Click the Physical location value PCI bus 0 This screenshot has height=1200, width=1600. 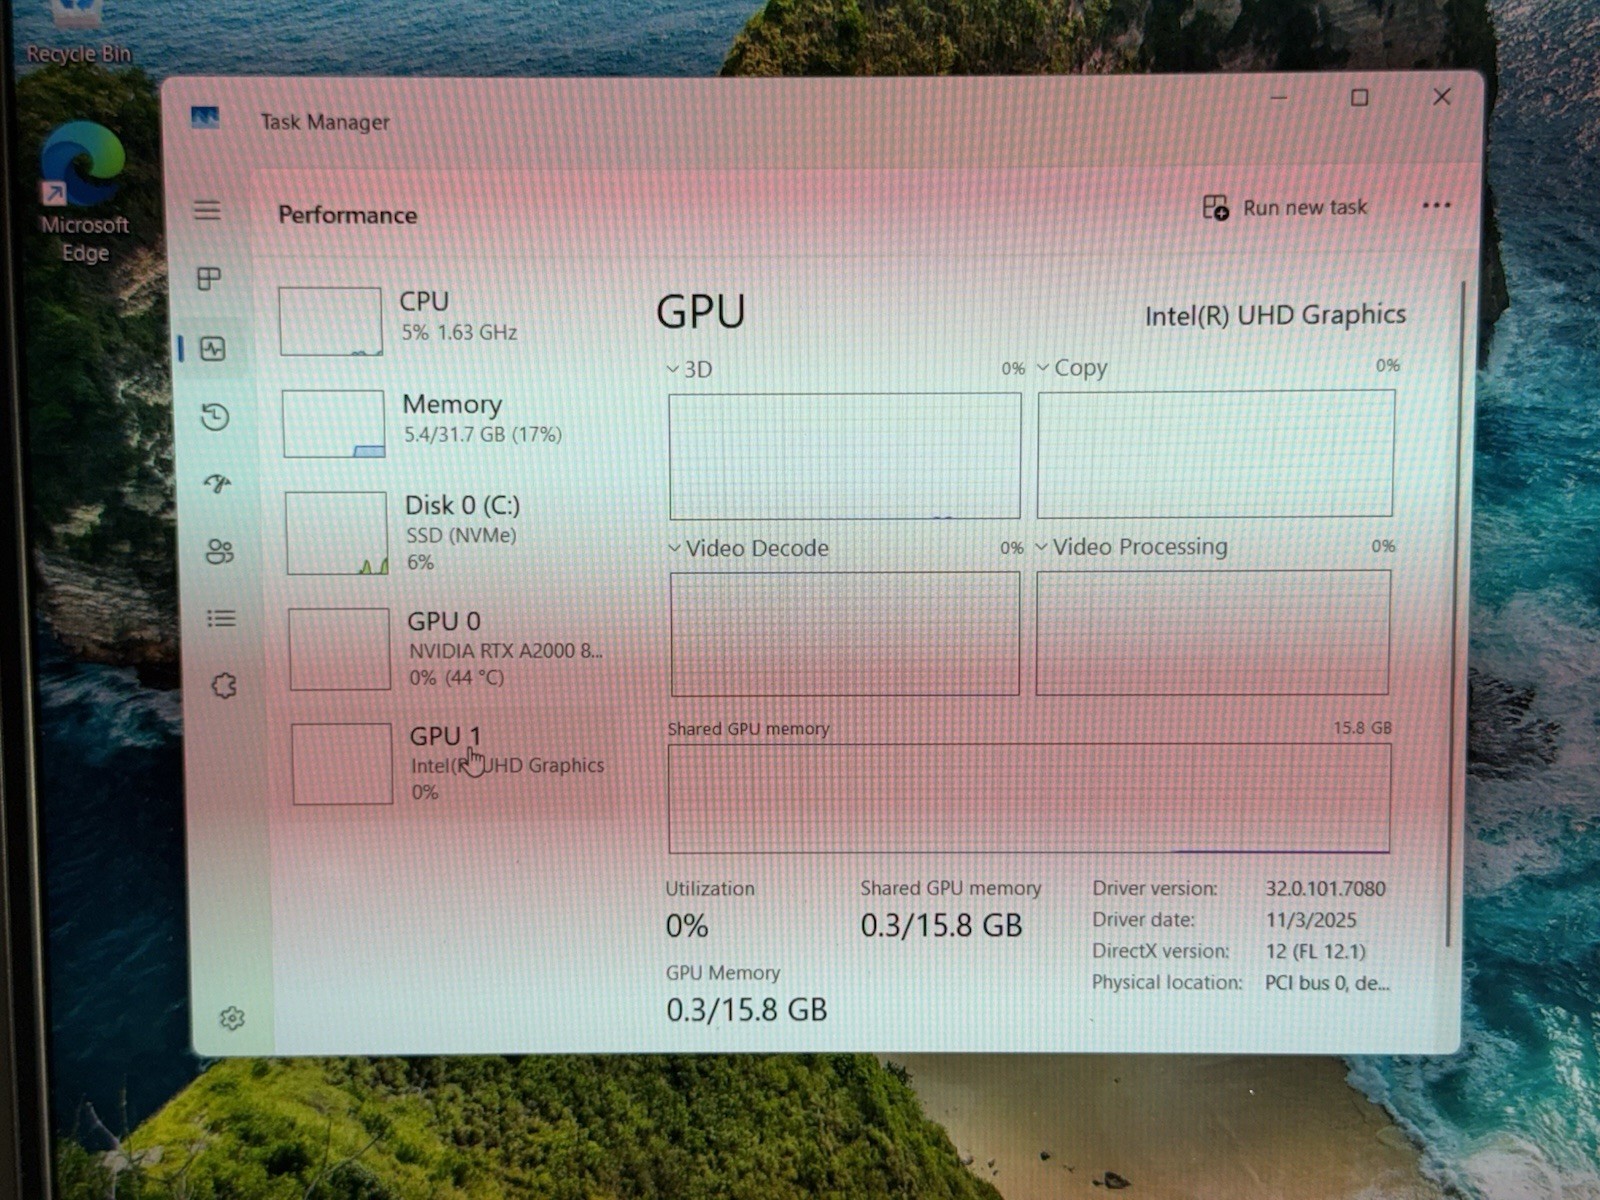(x=1327, y=983)
